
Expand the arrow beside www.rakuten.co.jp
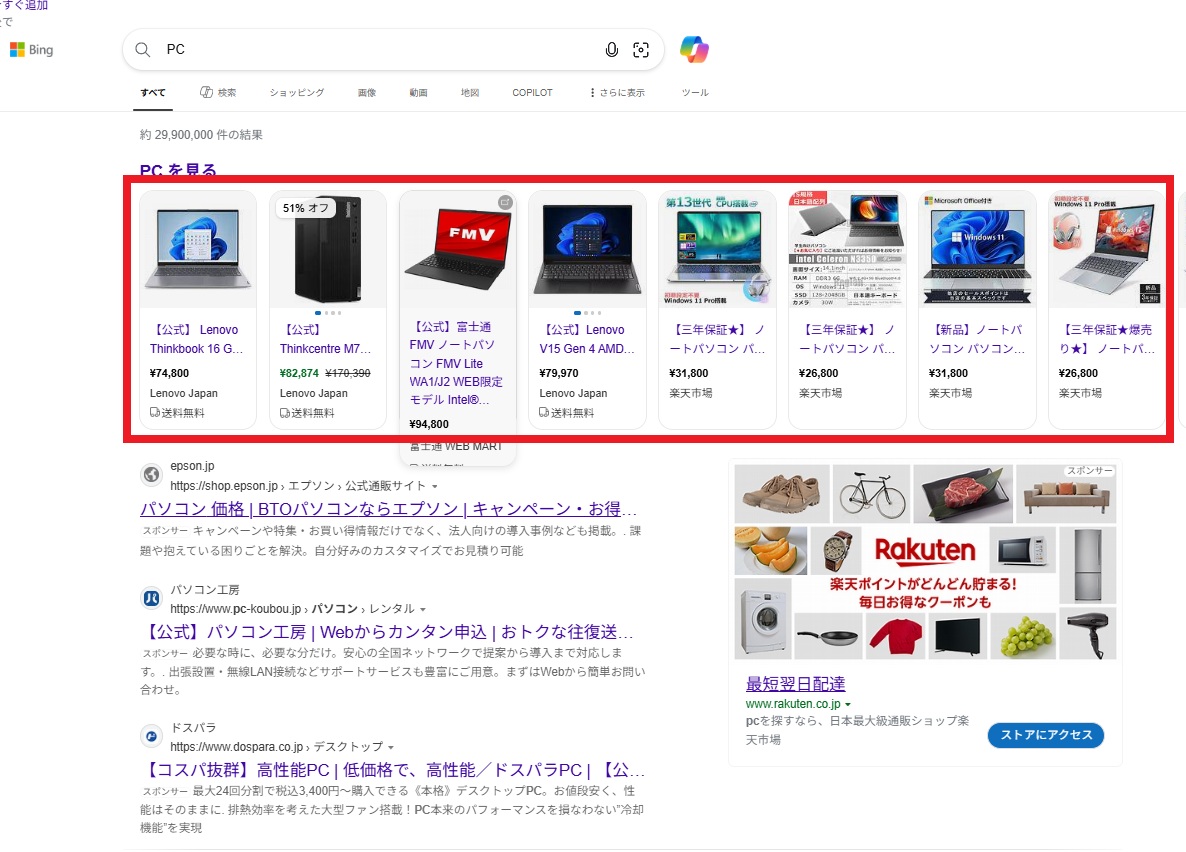pyautogui.click(x=848, y=704)
